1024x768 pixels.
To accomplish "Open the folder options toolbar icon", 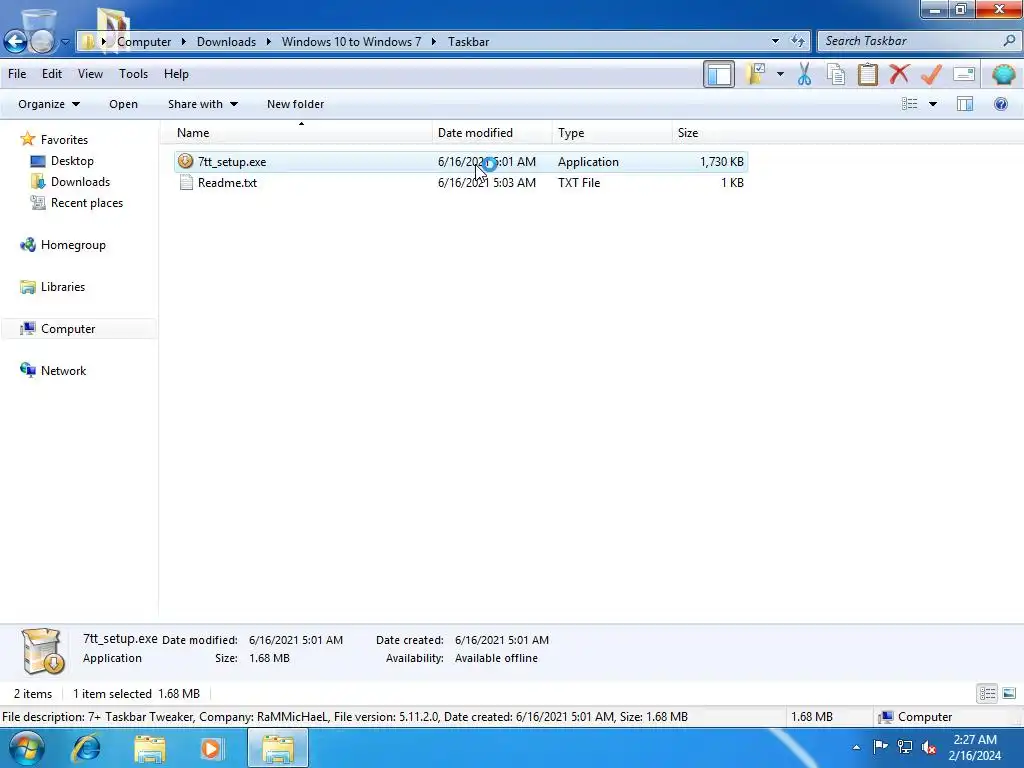I will tap(756, 74).
